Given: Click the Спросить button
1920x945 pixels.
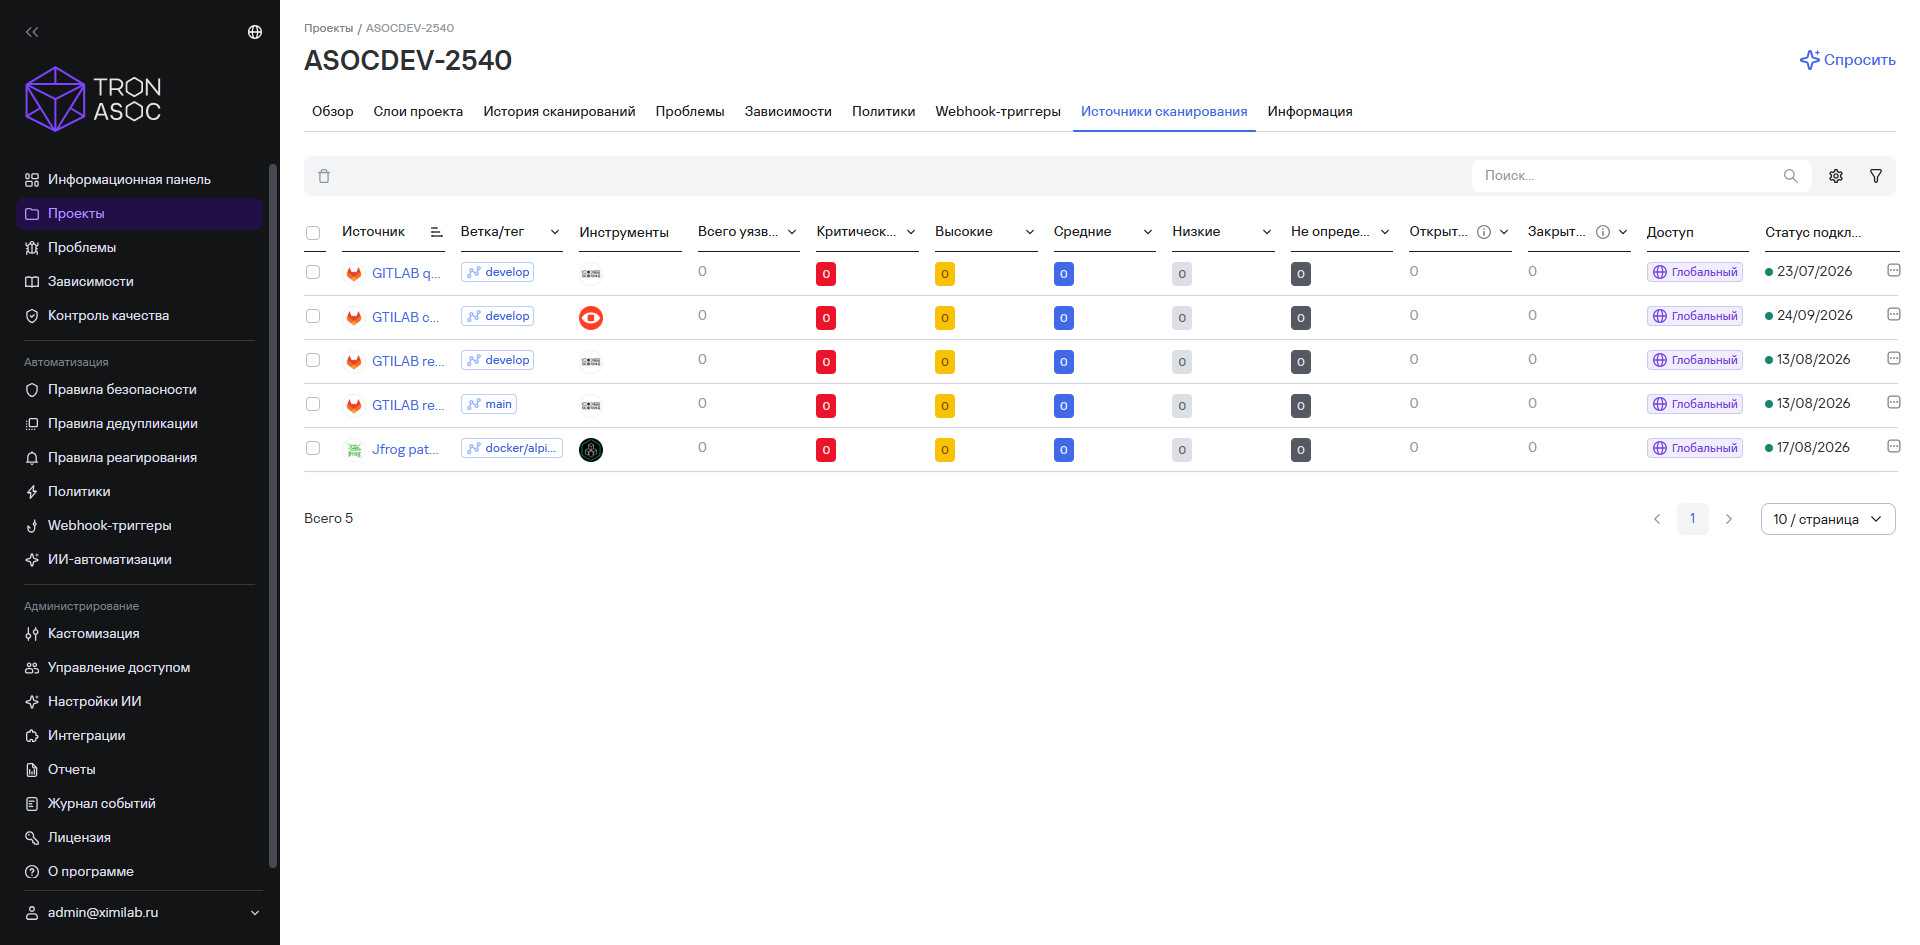Looking at the screenshot, I should (x=1848, y=60).
